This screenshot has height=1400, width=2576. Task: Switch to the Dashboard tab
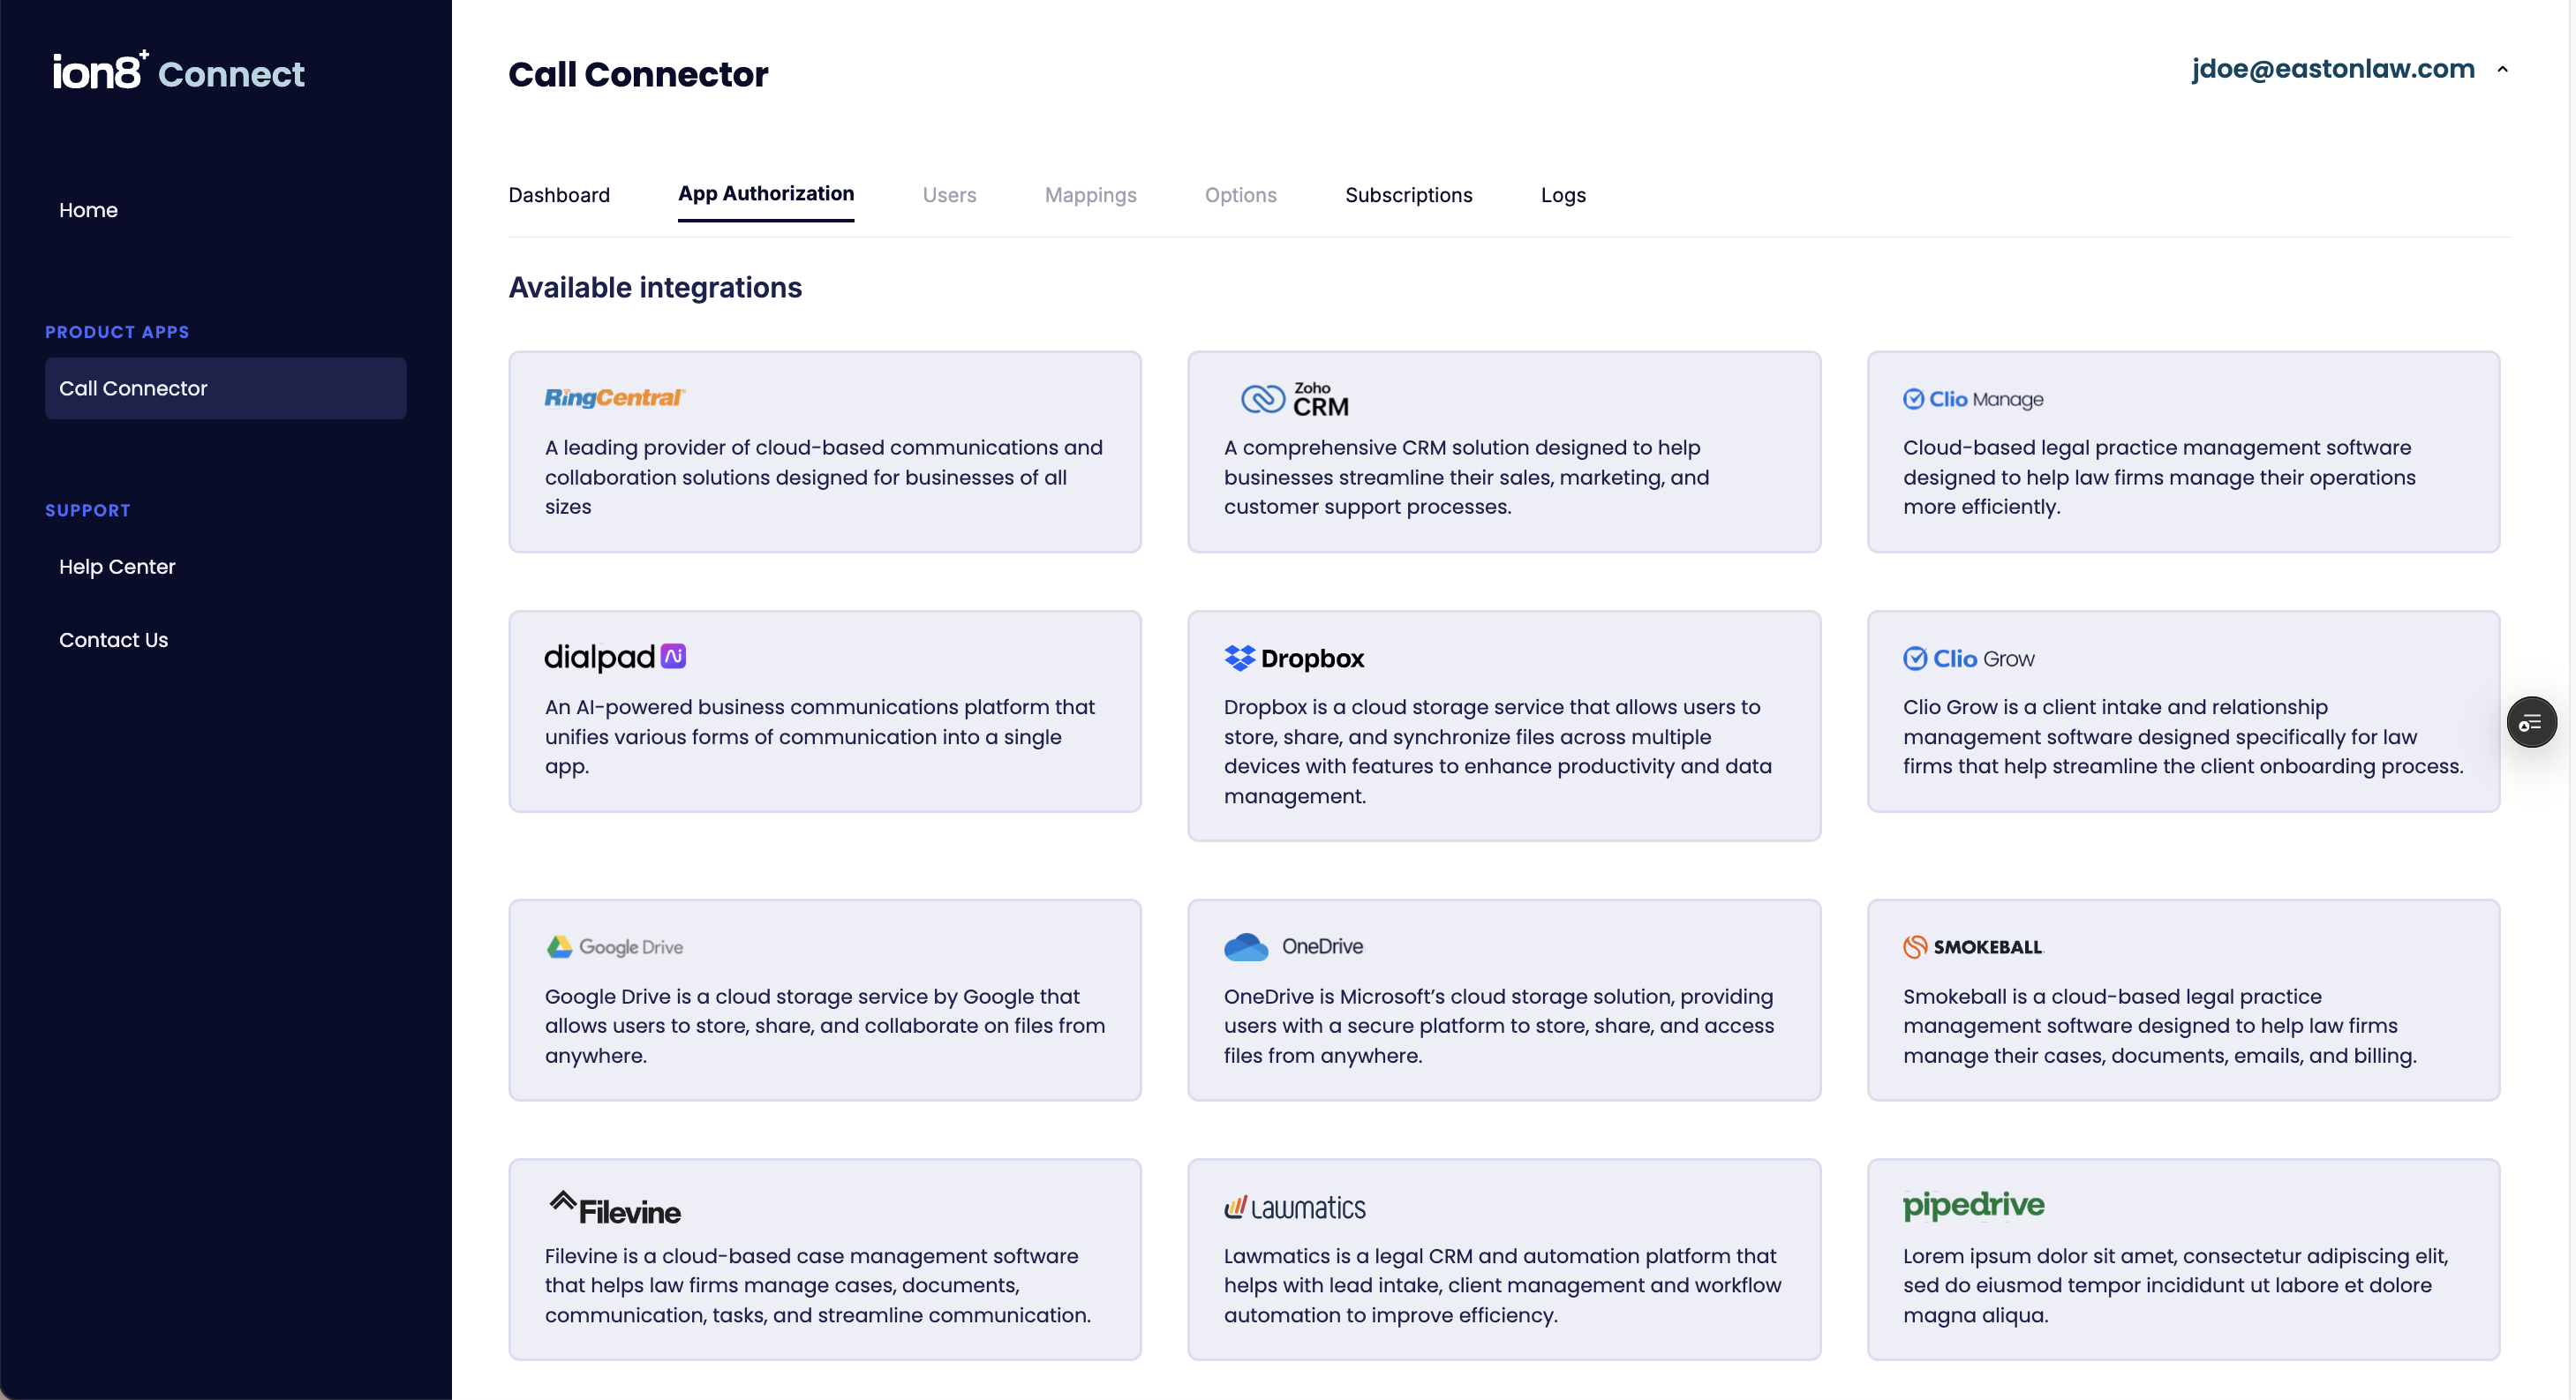point(559,195)
